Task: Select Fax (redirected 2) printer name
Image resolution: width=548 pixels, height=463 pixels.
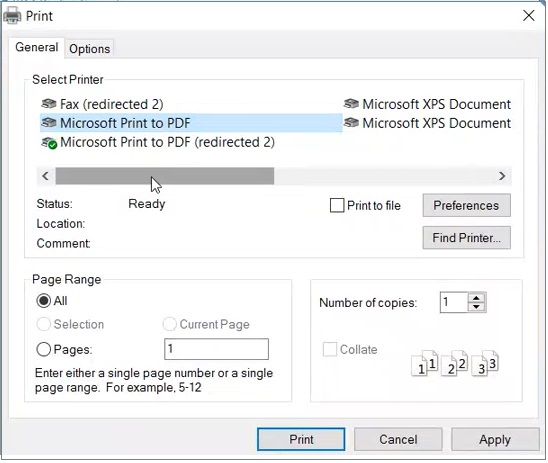Action: (x=111, y=104)
